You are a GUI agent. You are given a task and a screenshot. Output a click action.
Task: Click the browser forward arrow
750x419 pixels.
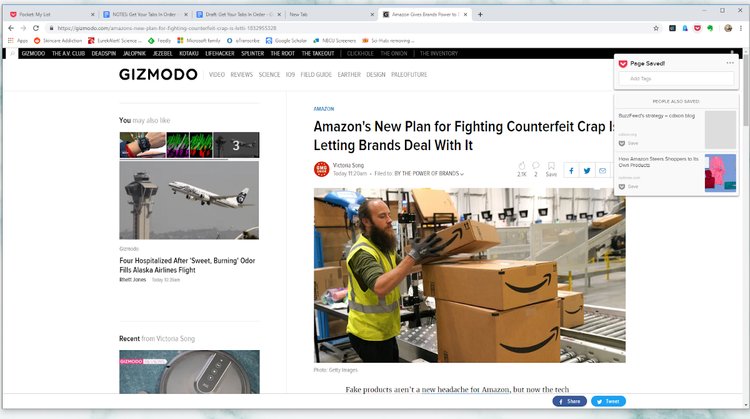[x=23, y=28]
